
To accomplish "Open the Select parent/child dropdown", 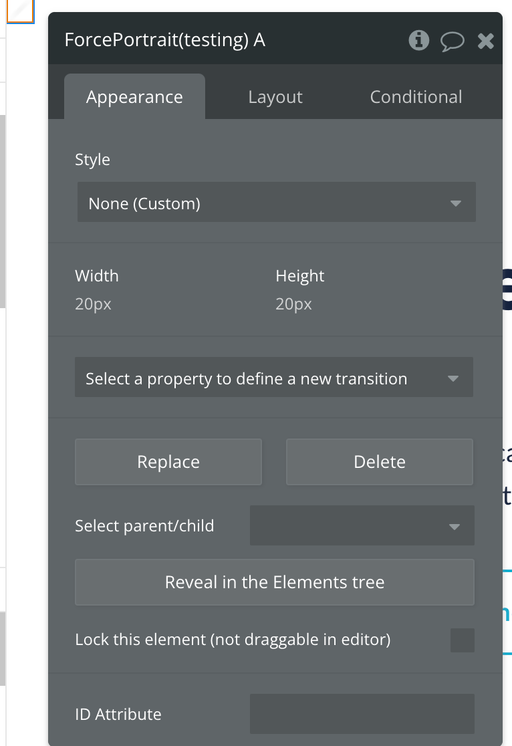I will coord(362,525).
